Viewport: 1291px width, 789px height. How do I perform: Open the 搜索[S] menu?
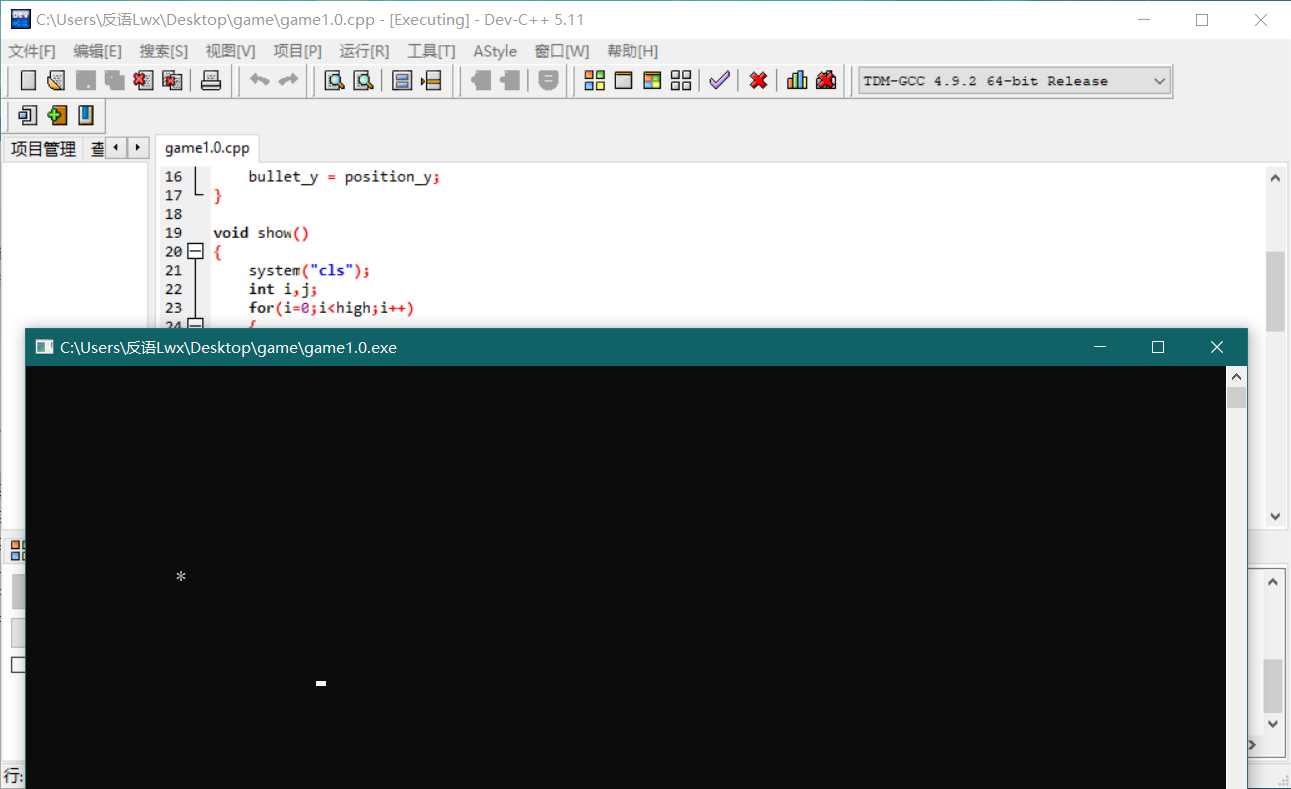tap(164, 51)
